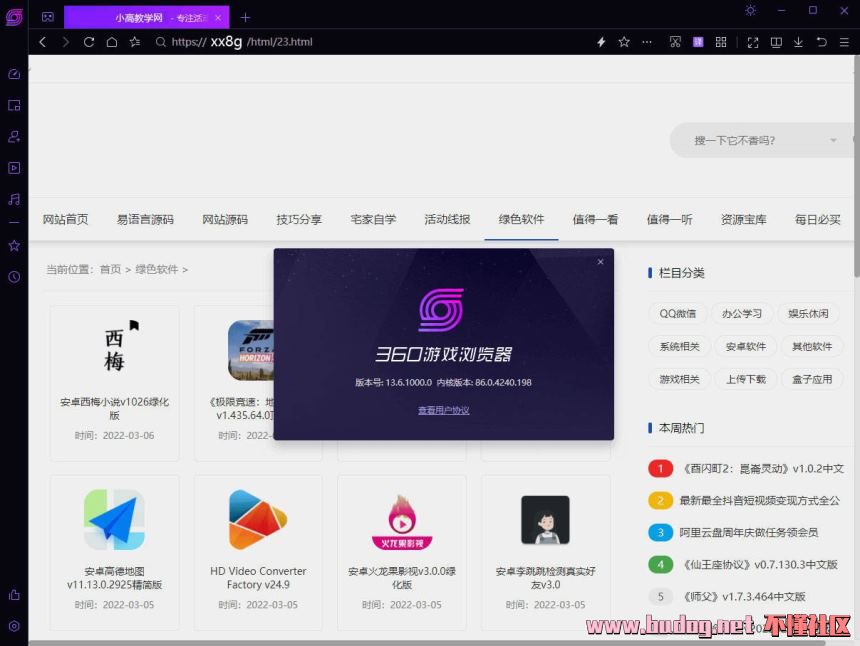Click the thumbs-up icon in sidebar

pyautogui.click(x=14, y=595)
